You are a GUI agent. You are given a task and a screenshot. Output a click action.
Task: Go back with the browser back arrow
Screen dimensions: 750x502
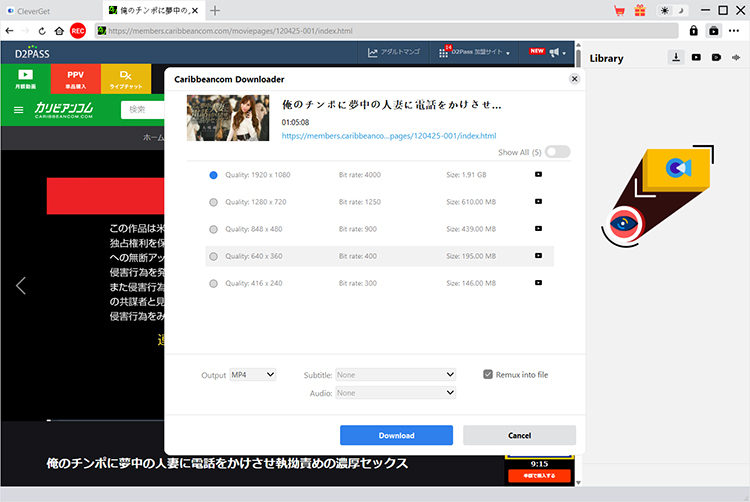(10, 31)
